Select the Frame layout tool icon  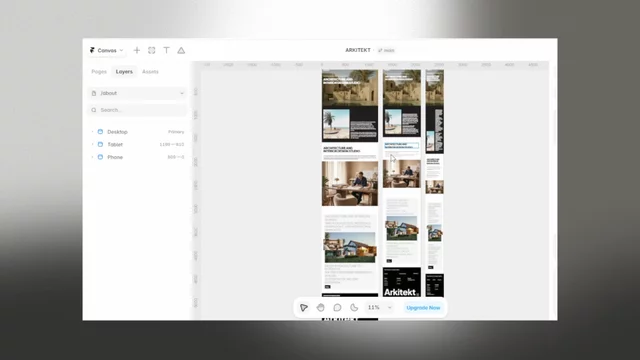click(x=152, y=50)
